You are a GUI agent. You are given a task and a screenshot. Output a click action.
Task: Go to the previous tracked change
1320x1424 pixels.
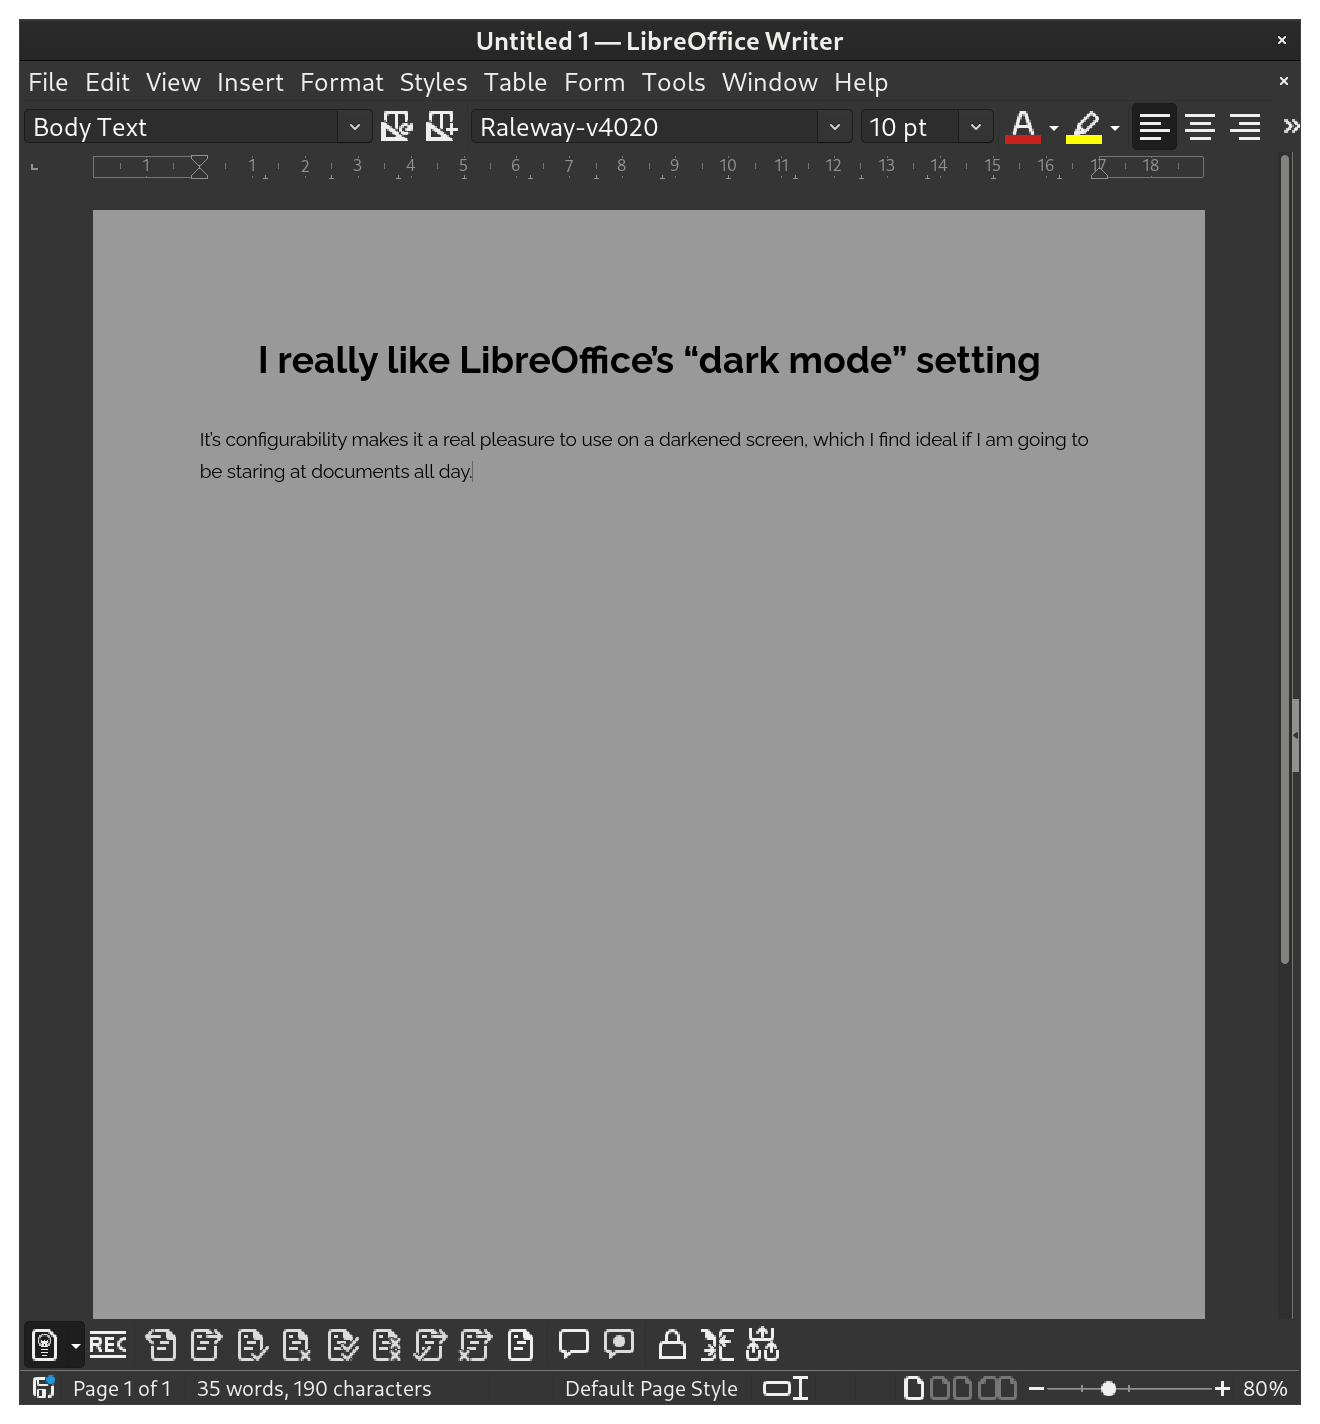tap(161, 1345)
